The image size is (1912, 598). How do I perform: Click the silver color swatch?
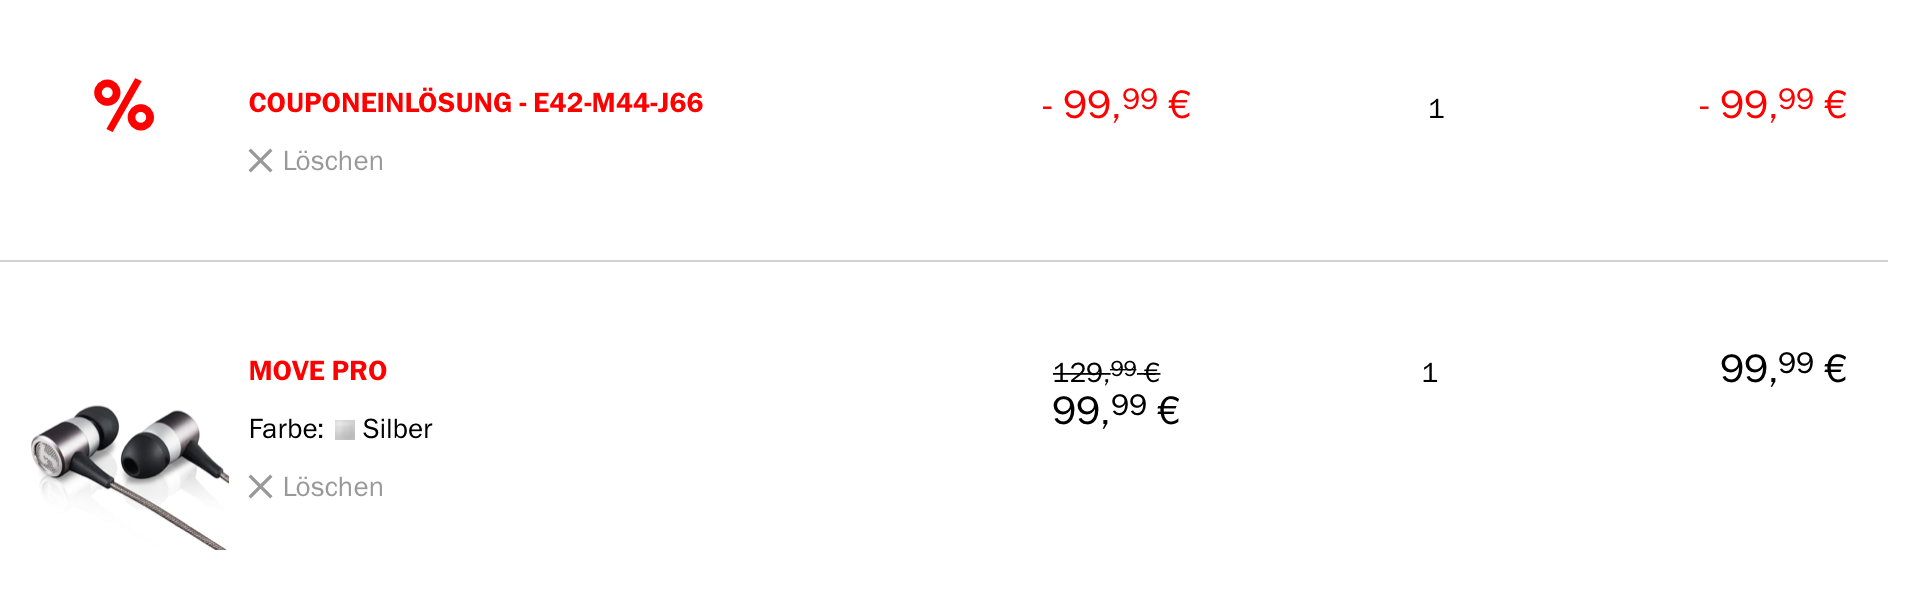[x=345, y=430]
